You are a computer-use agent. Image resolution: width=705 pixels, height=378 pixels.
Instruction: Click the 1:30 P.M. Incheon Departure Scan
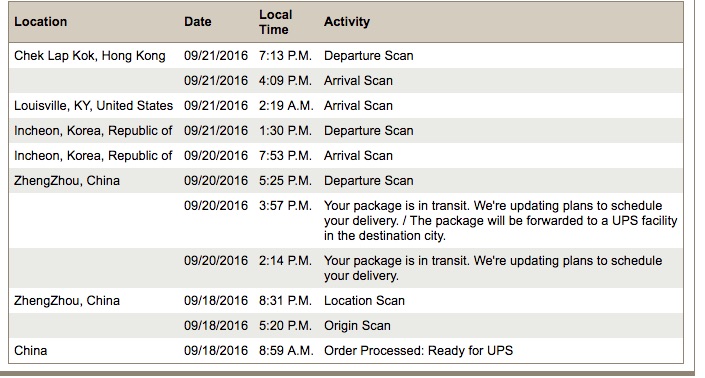[368, 131]
